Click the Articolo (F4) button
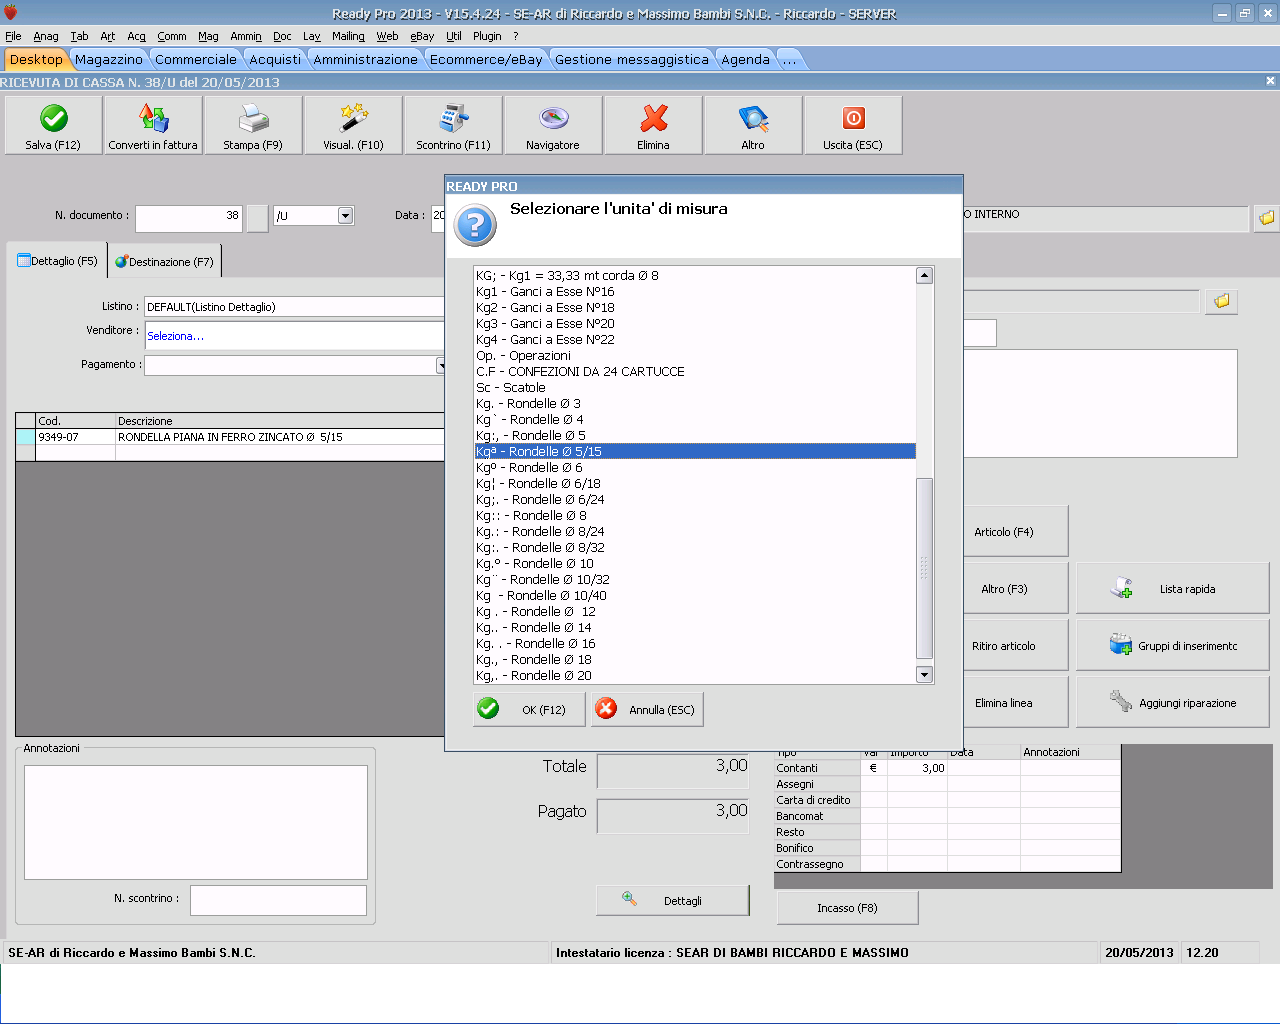 pyautogui.click(x=1004, y=532)
